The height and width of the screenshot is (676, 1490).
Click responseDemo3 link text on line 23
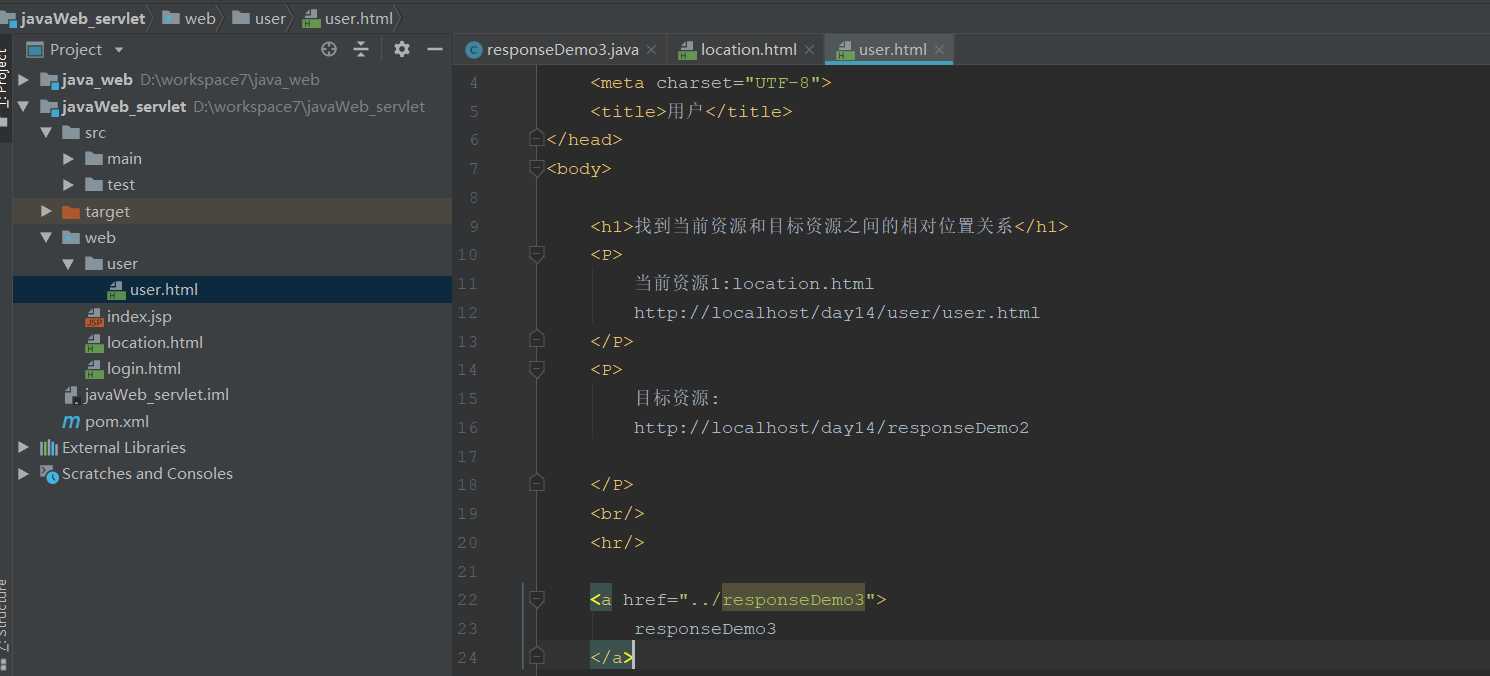coord(705,629)
